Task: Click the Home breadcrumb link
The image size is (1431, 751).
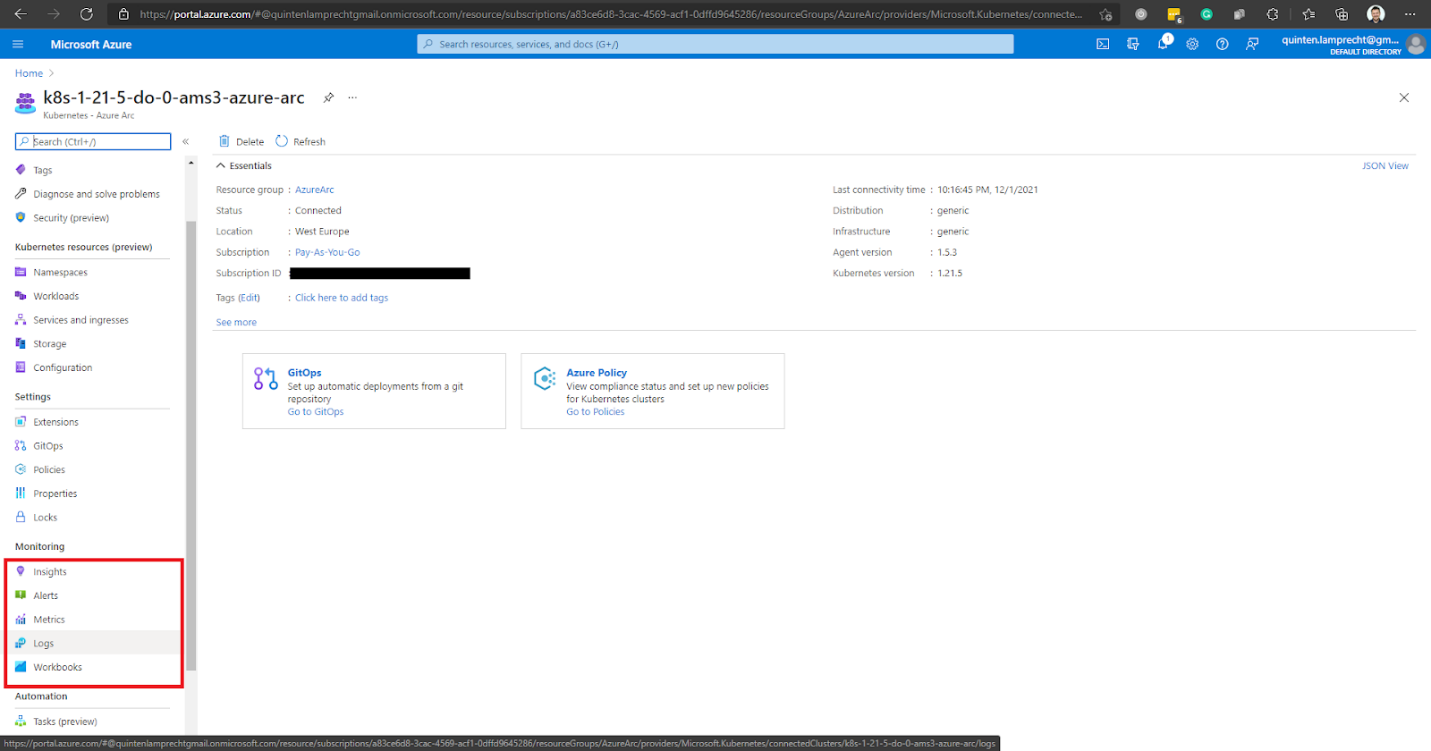Action: pyautogui.click(x=29, y=73)
